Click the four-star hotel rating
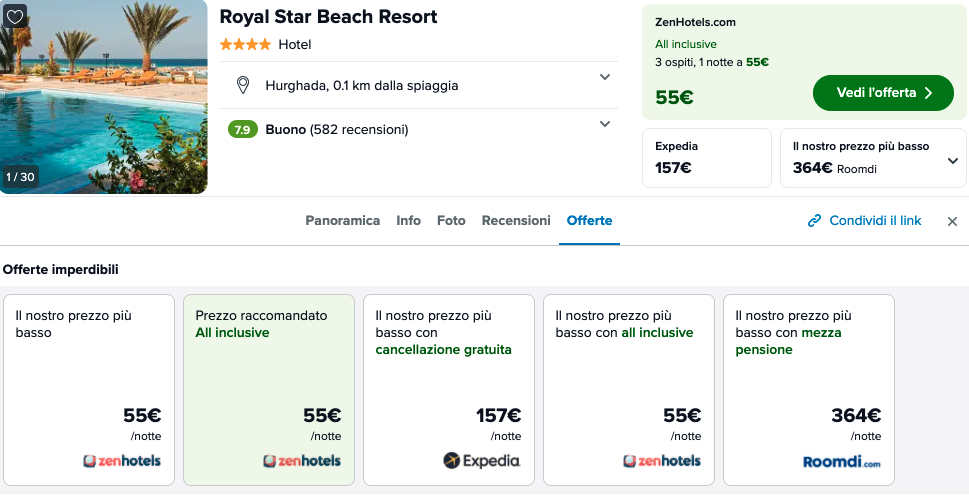969x499 pixels. tap(245, 45)
